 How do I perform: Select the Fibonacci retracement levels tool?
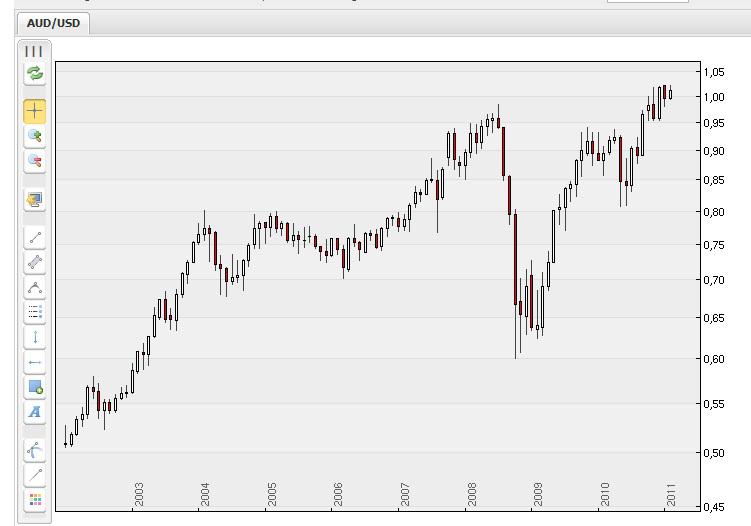click(x=34, y=312)
